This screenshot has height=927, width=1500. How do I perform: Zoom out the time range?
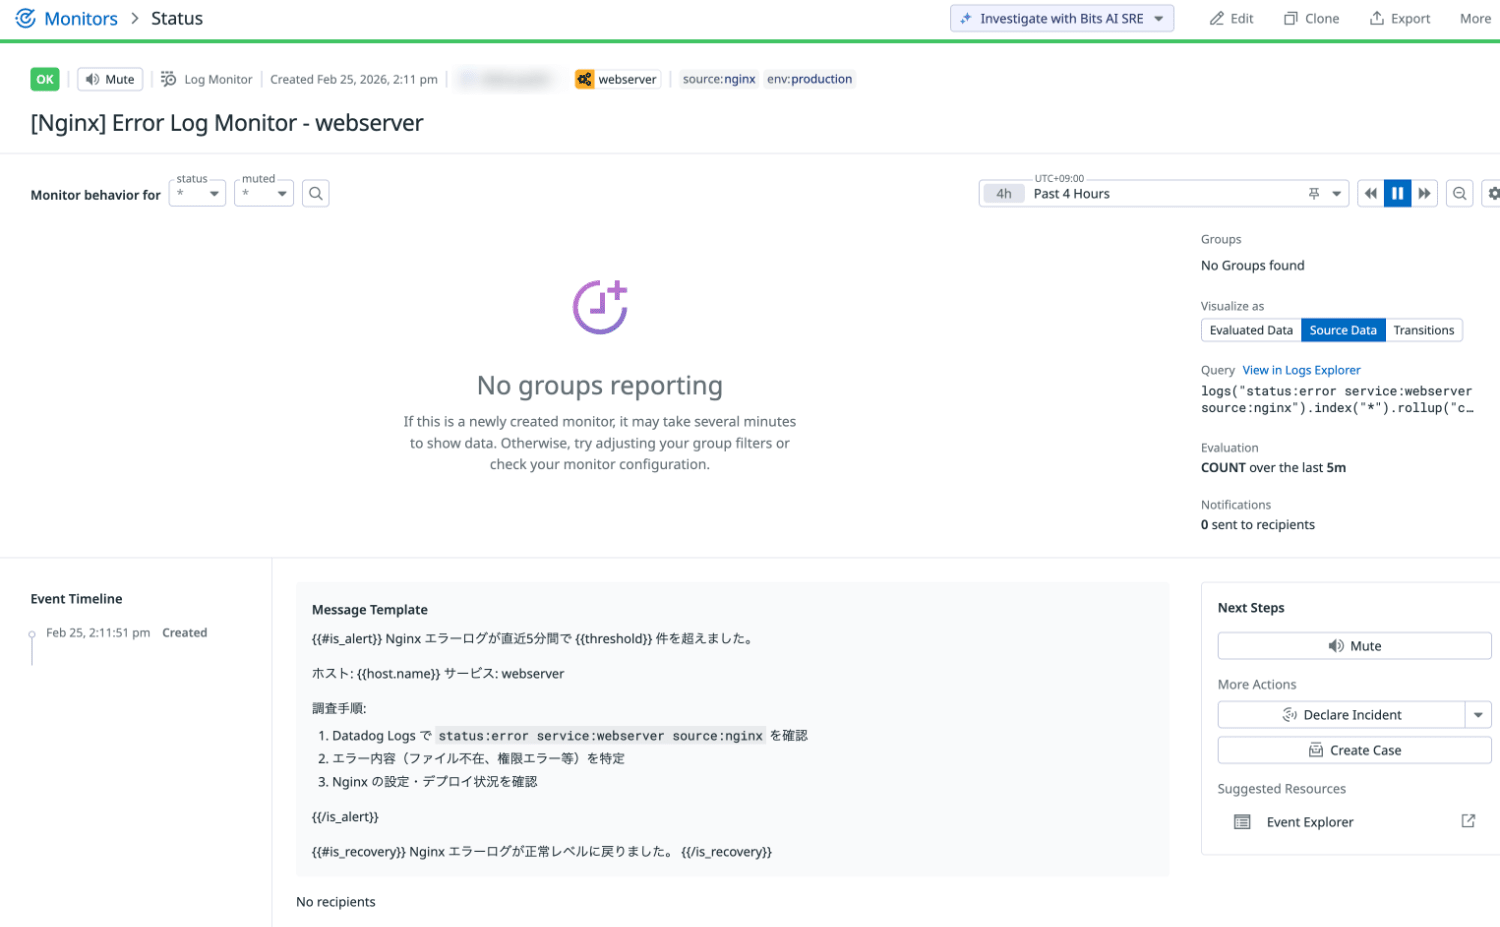1460,194
